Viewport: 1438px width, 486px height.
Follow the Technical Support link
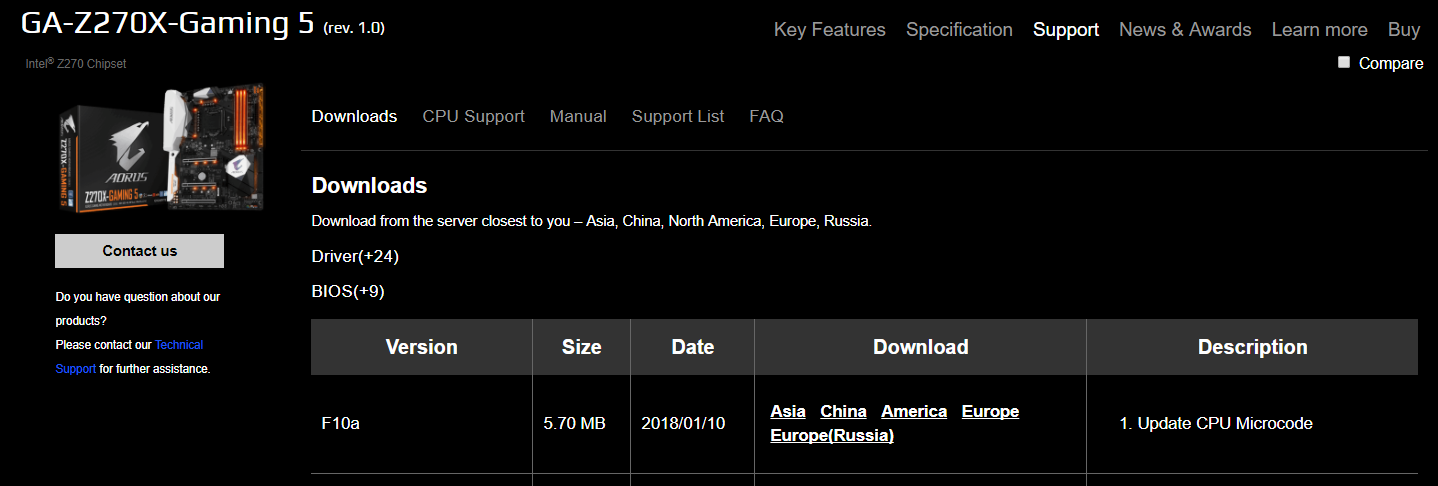pos(178,345)
